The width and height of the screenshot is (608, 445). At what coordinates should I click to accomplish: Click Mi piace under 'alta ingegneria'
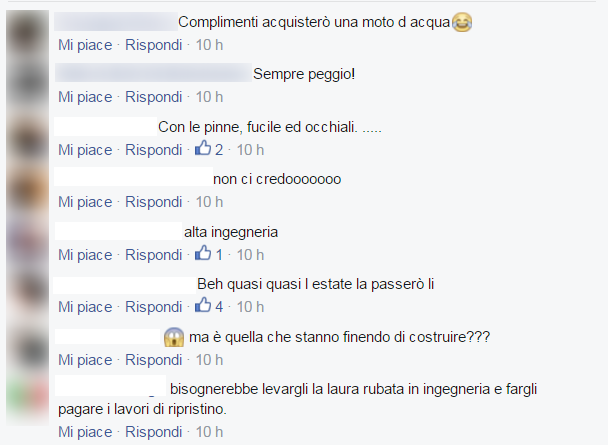[x=85, y=255]
